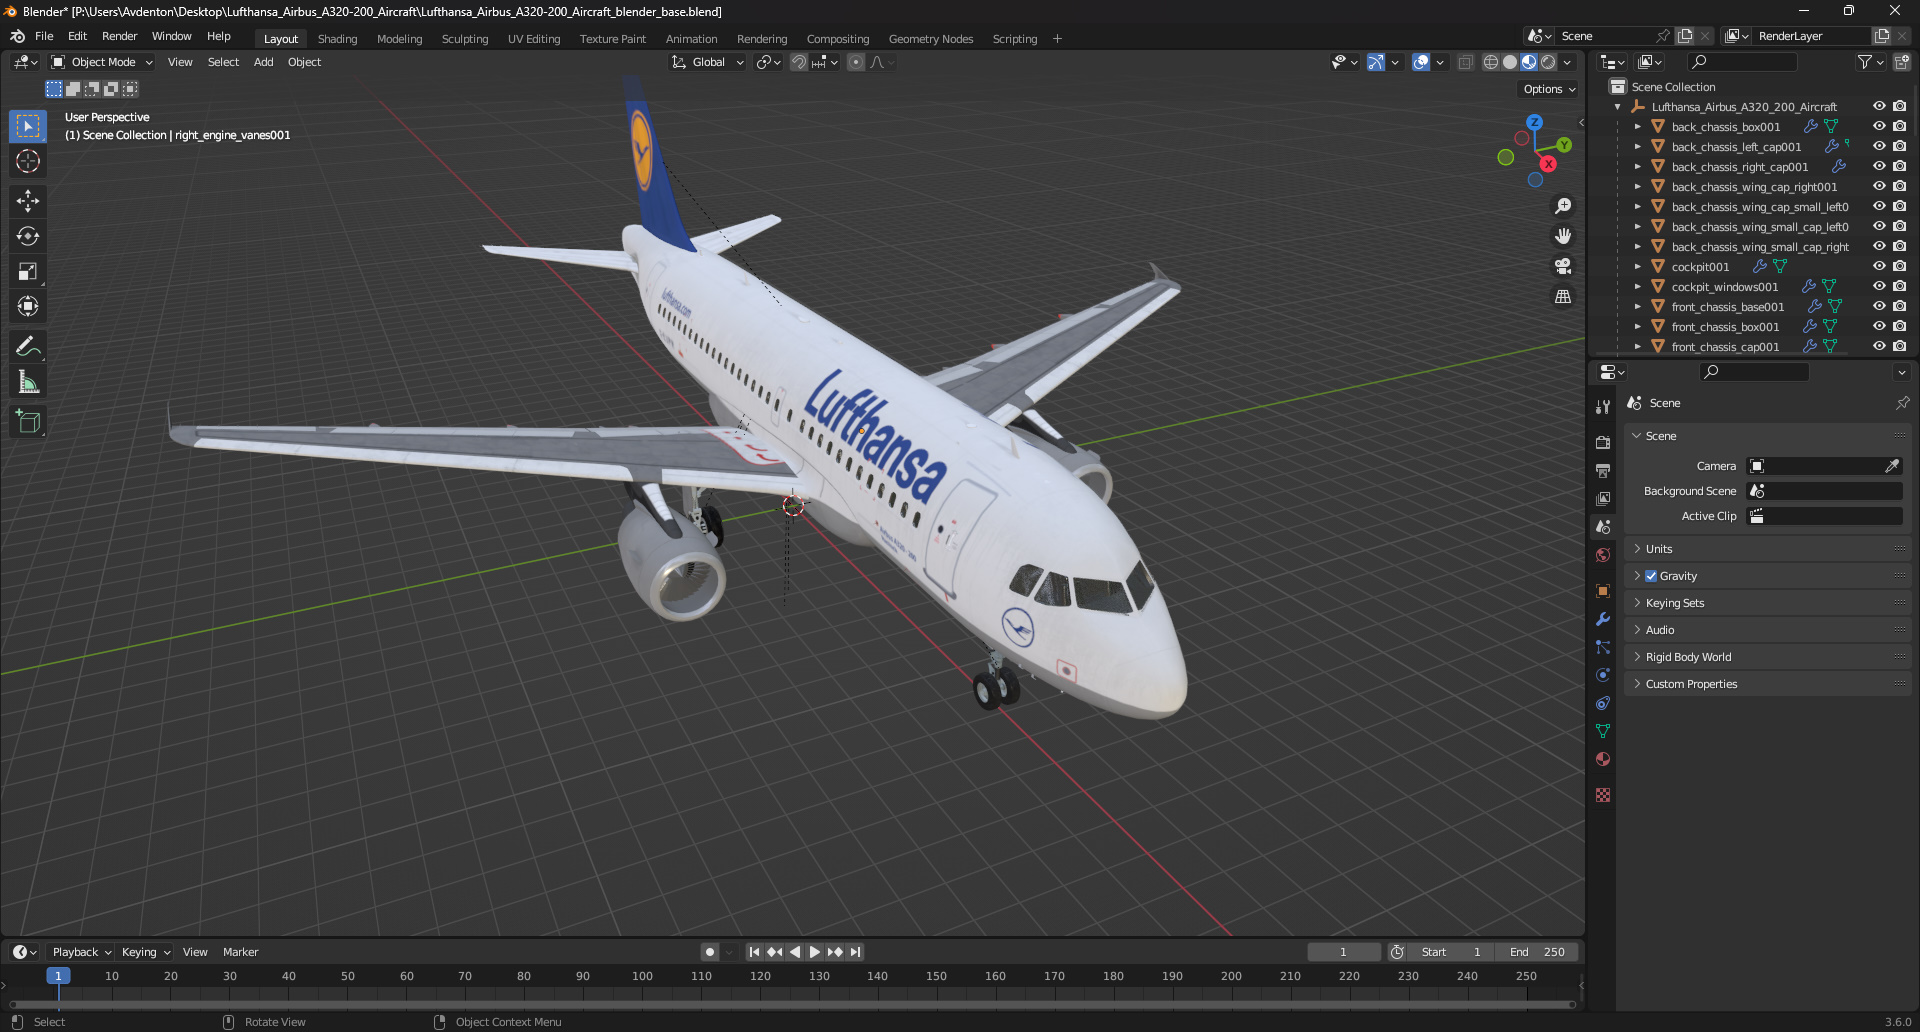This screenshot has width=1920, height=1032.
Task: Open viewport Options dropdown
Action: point(1549,89)
